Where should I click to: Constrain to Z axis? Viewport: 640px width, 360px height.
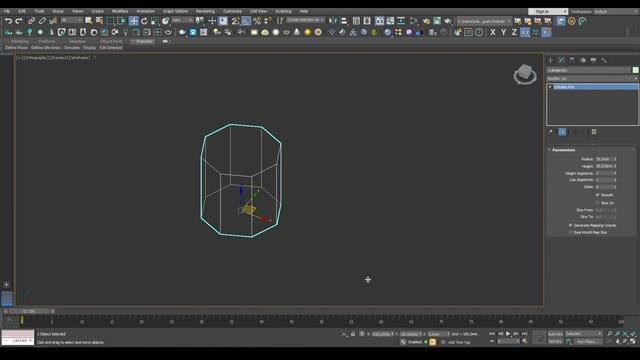(x=514, y=32)
